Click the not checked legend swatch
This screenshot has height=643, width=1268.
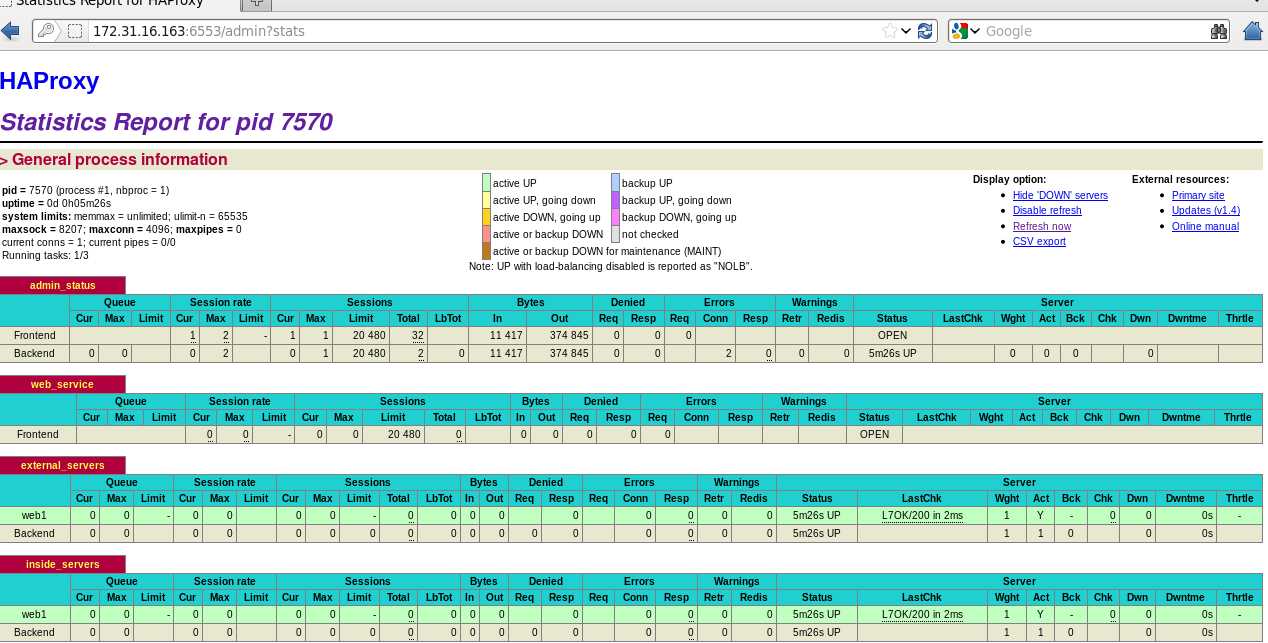pyautogui.click(x=615, y=234)
